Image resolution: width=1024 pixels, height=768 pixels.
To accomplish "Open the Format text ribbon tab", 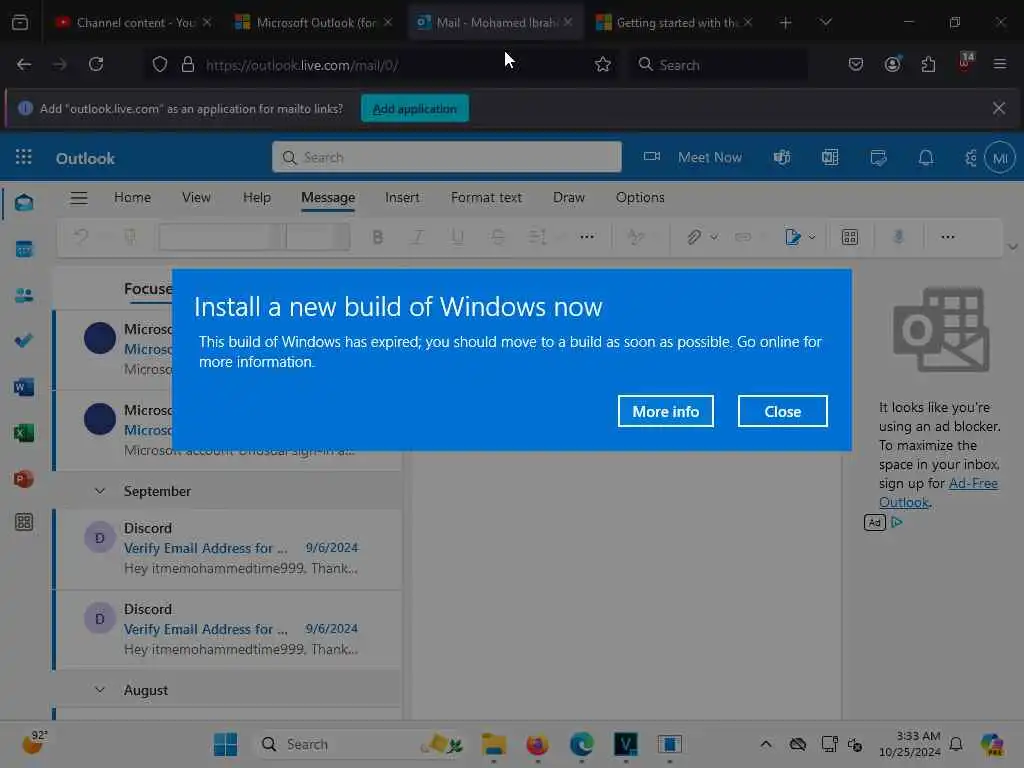I will [x=487, y=197].
